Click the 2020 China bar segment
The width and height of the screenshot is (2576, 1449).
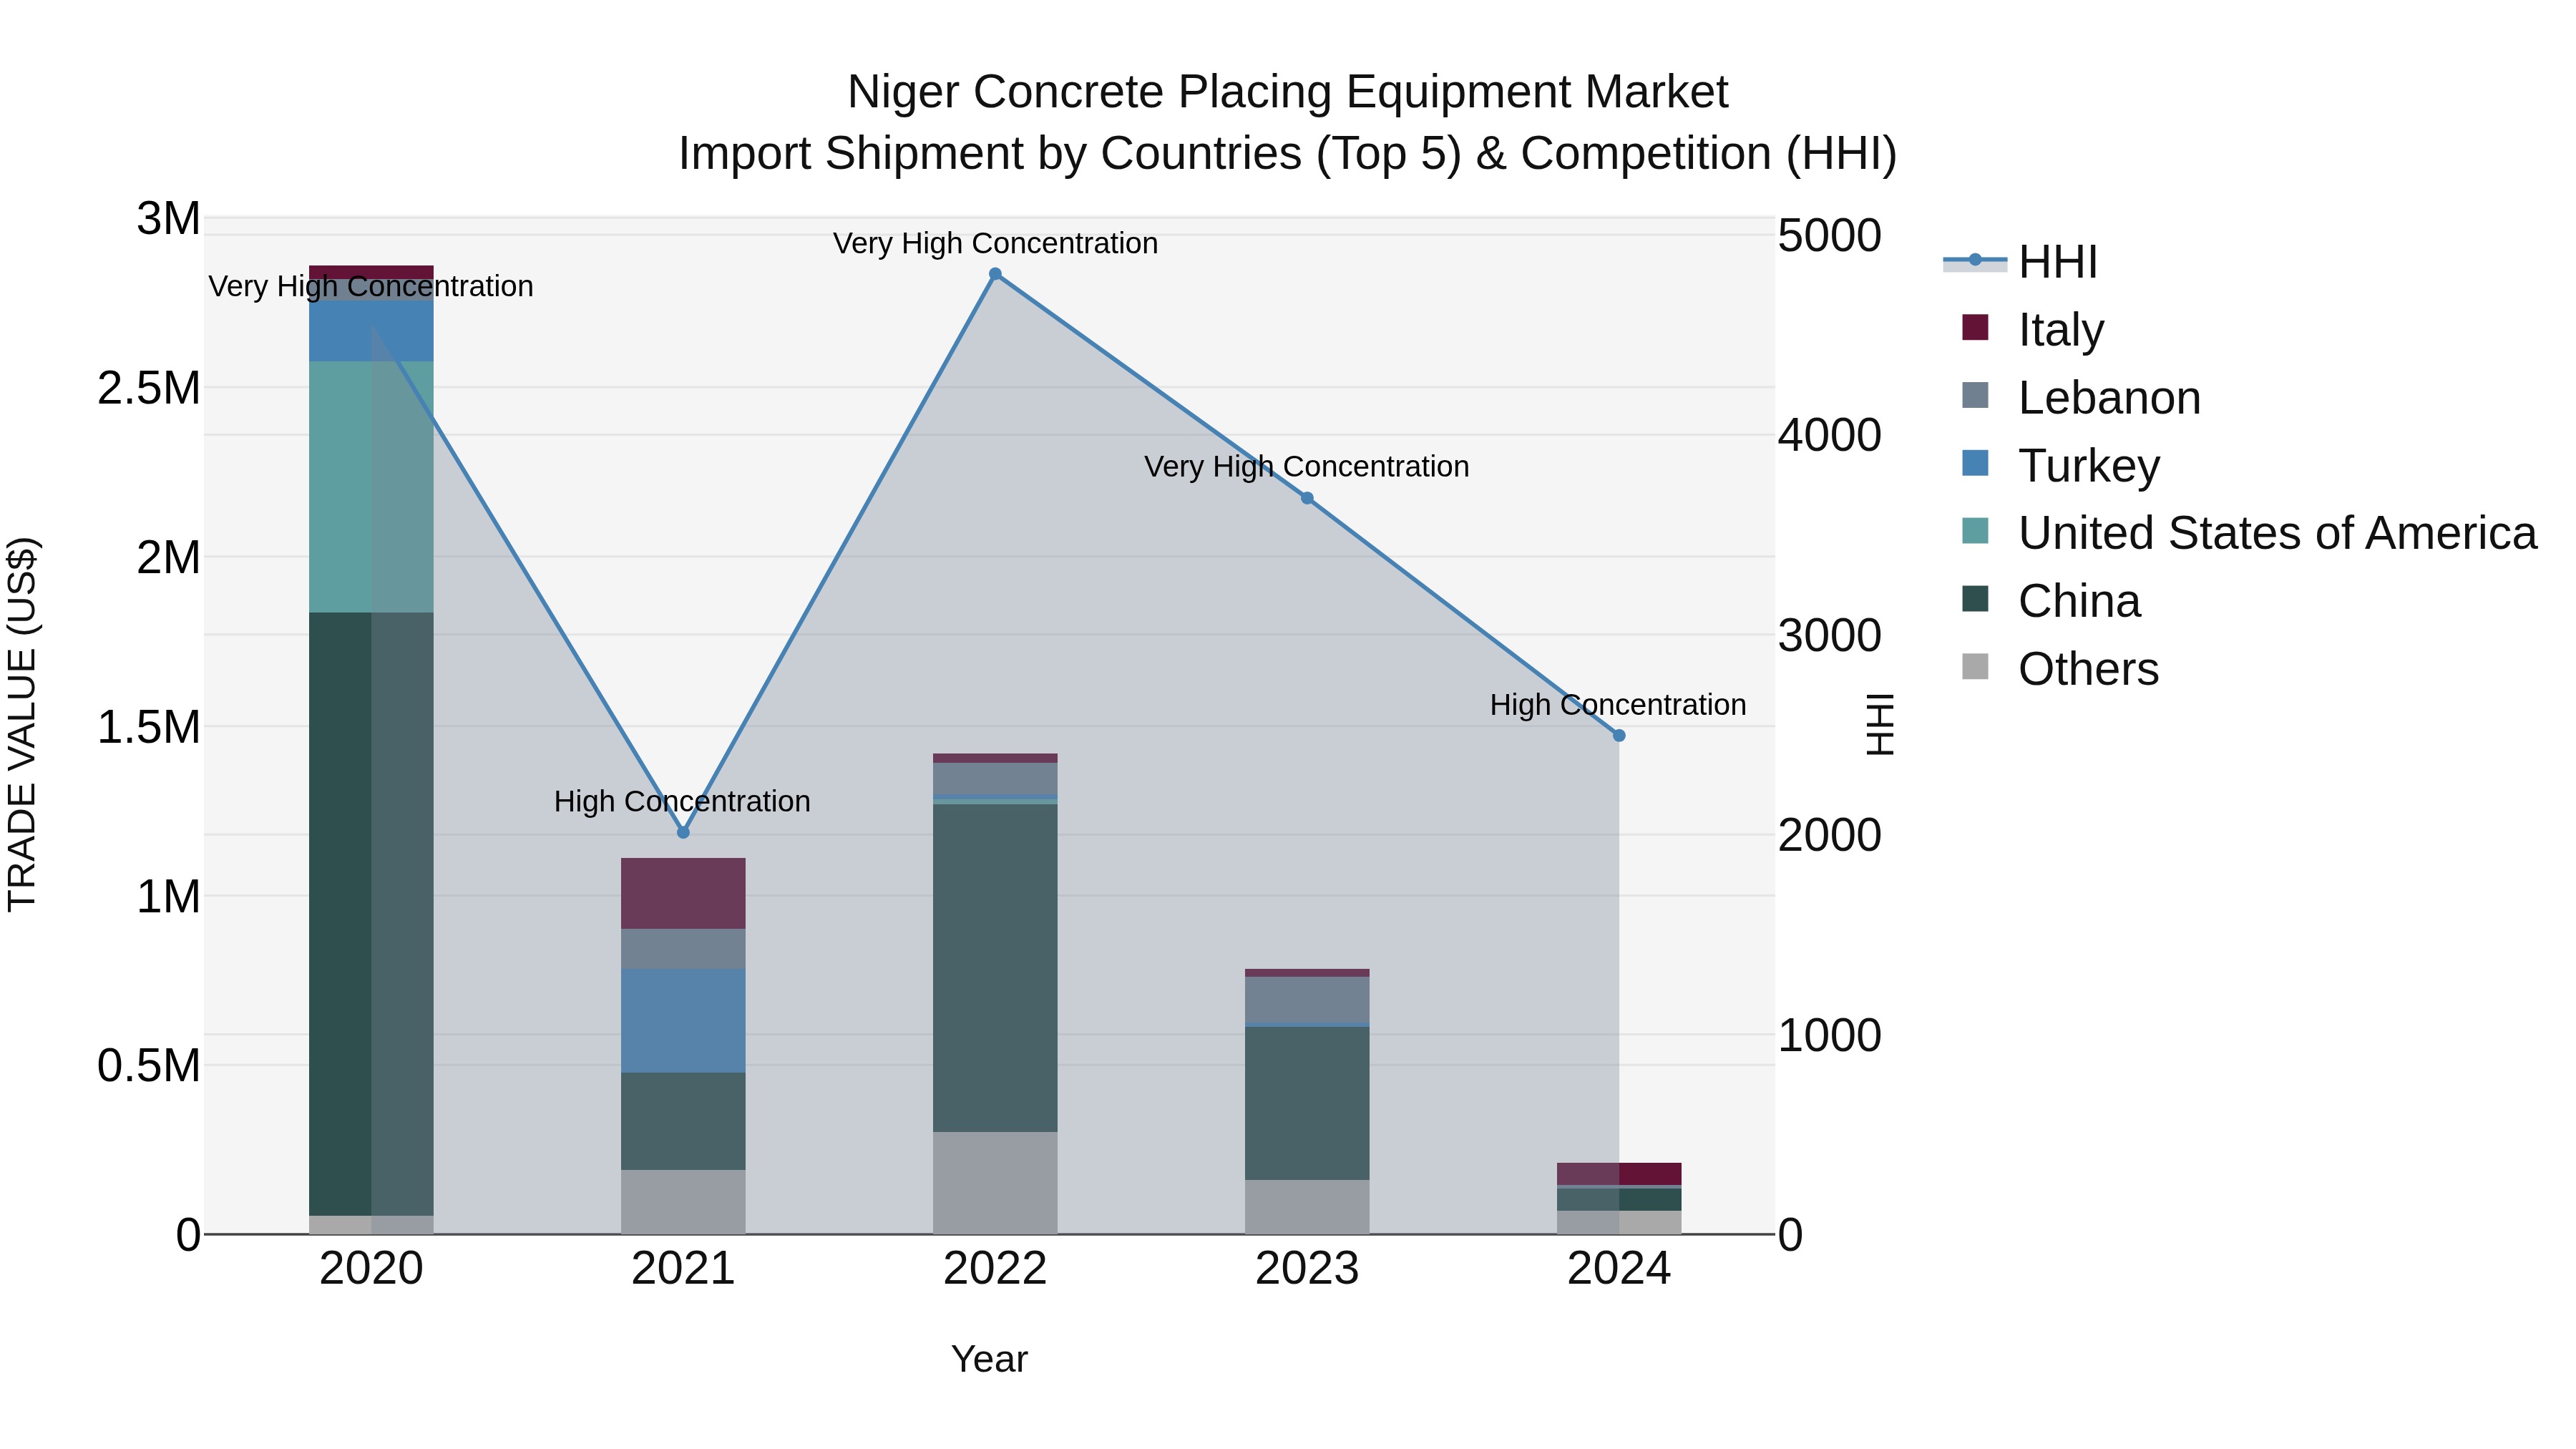pos(371,914)
